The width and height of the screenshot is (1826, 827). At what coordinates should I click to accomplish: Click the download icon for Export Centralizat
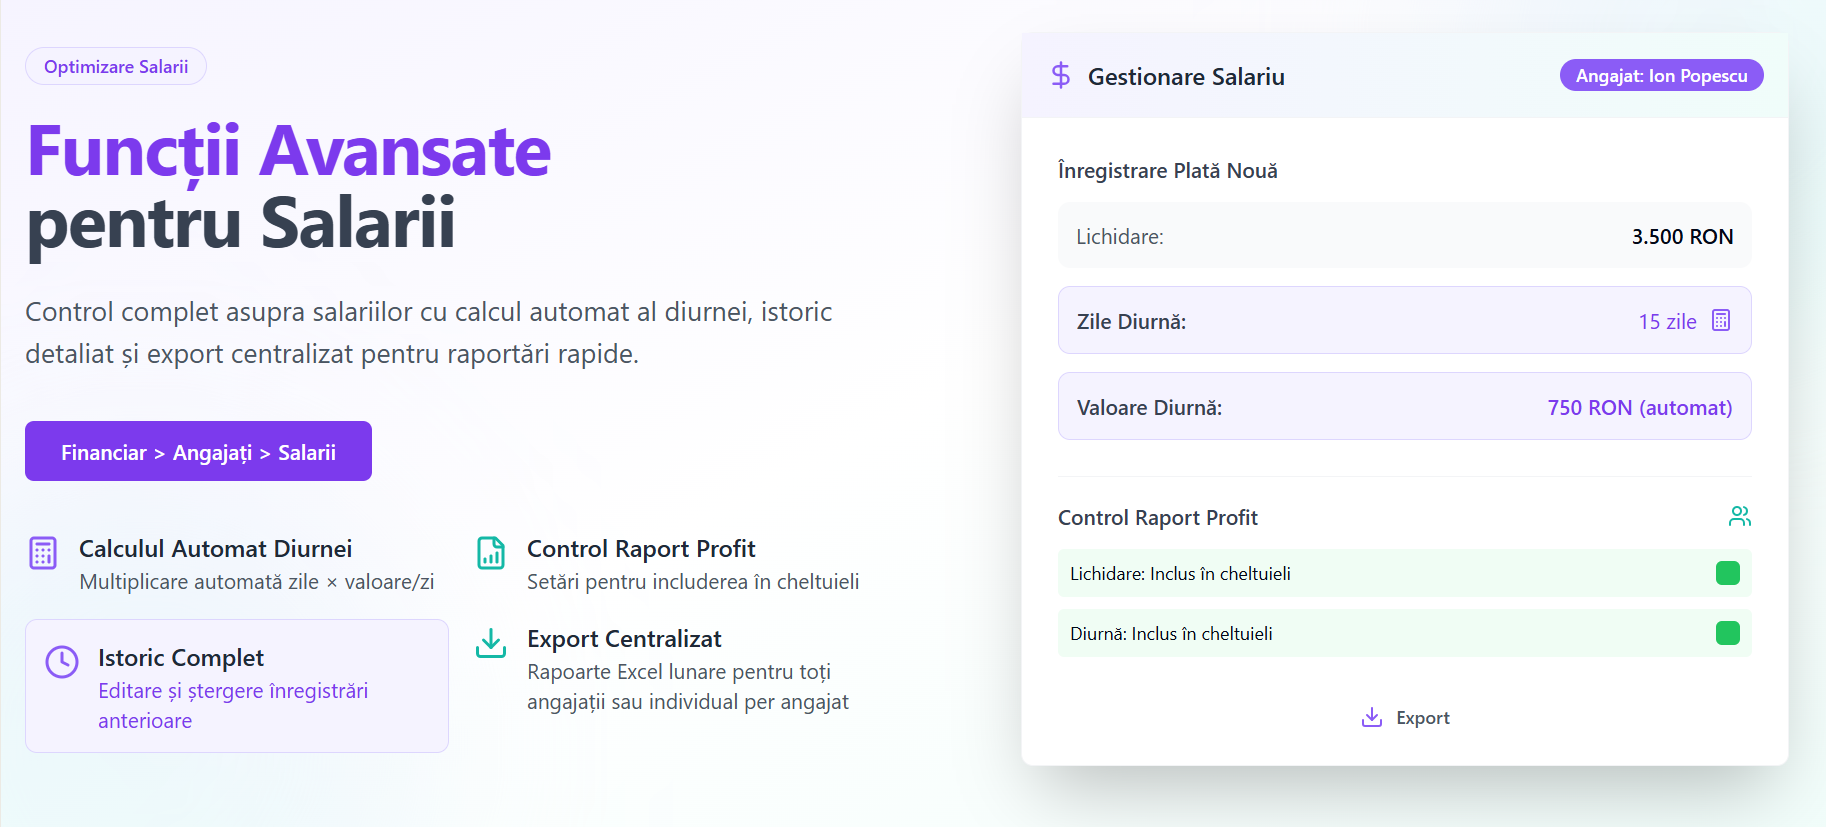tap(491, 643)
